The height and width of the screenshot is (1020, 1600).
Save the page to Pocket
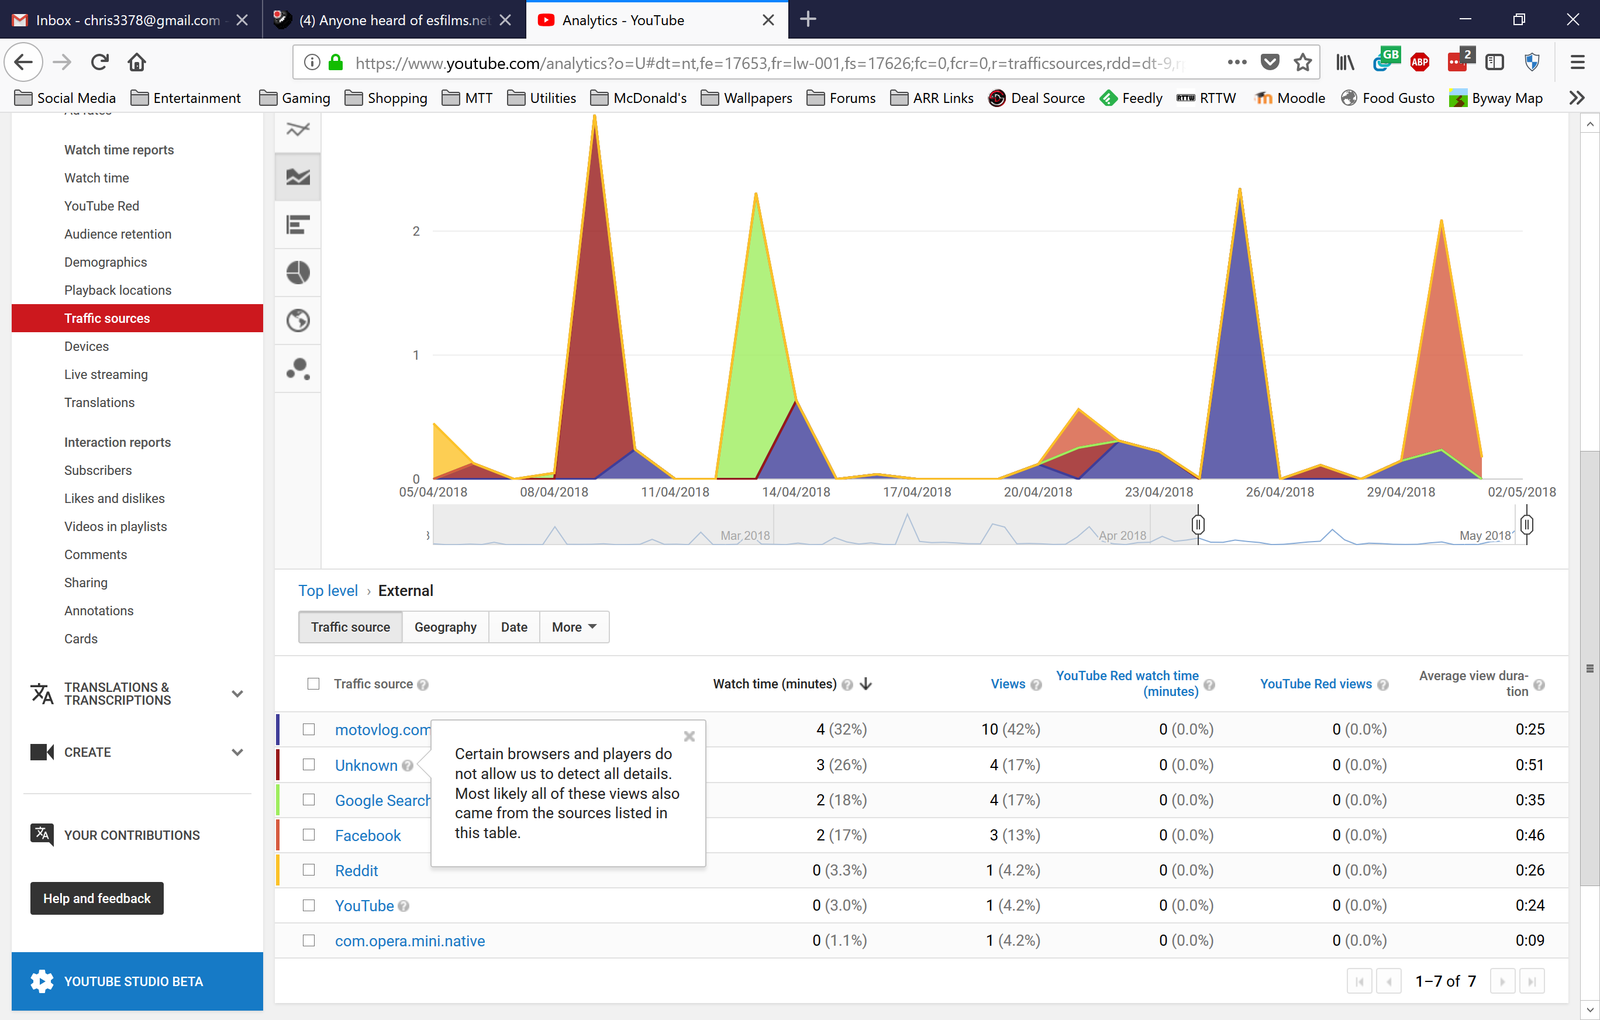point(1270,62)
